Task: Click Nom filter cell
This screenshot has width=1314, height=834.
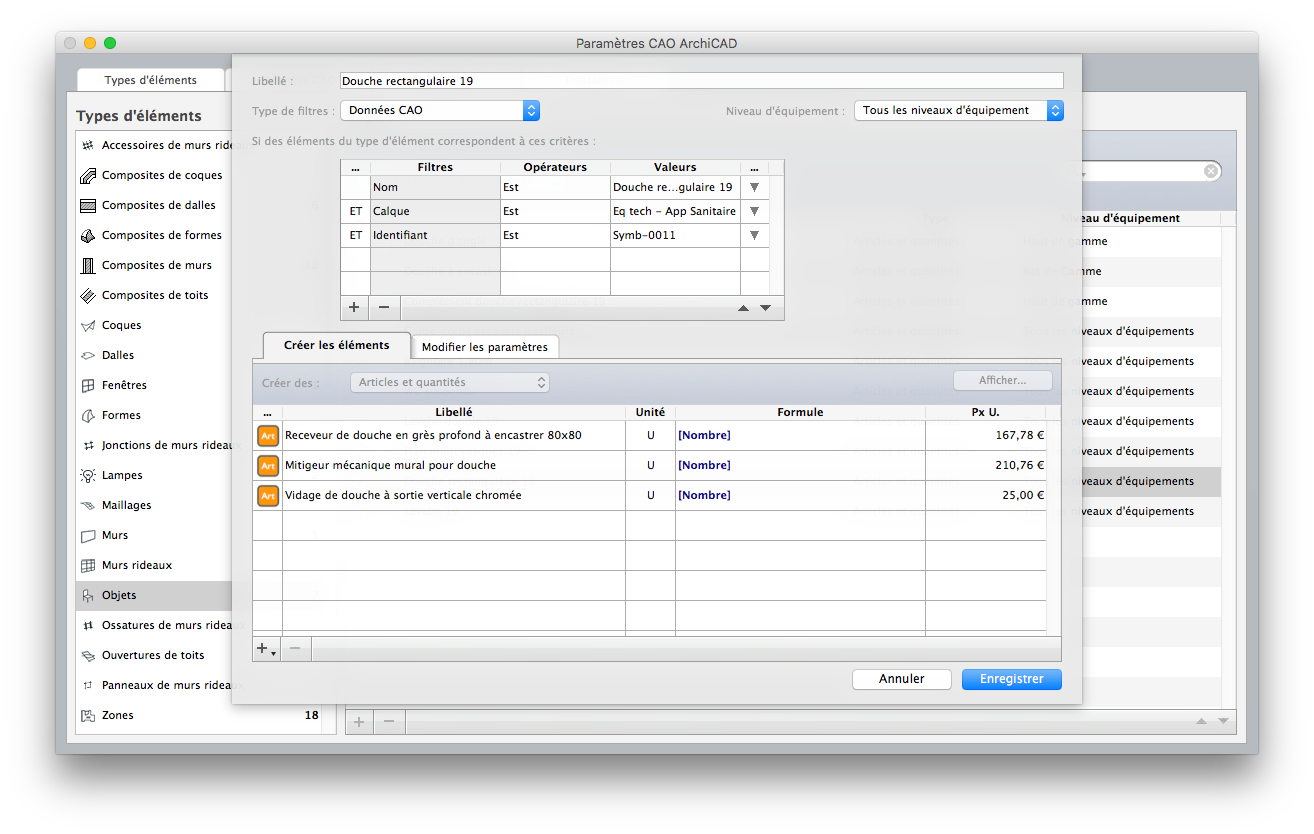Action: click(x=435, y=187)
